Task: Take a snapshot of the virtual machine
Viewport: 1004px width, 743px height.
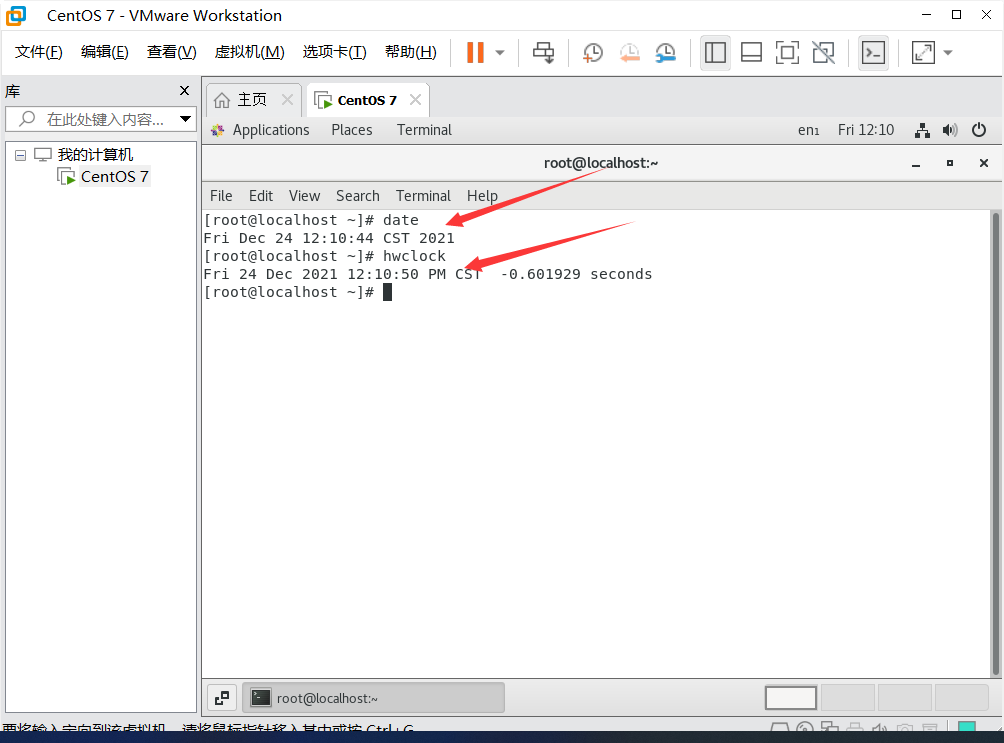Action: 593,53
